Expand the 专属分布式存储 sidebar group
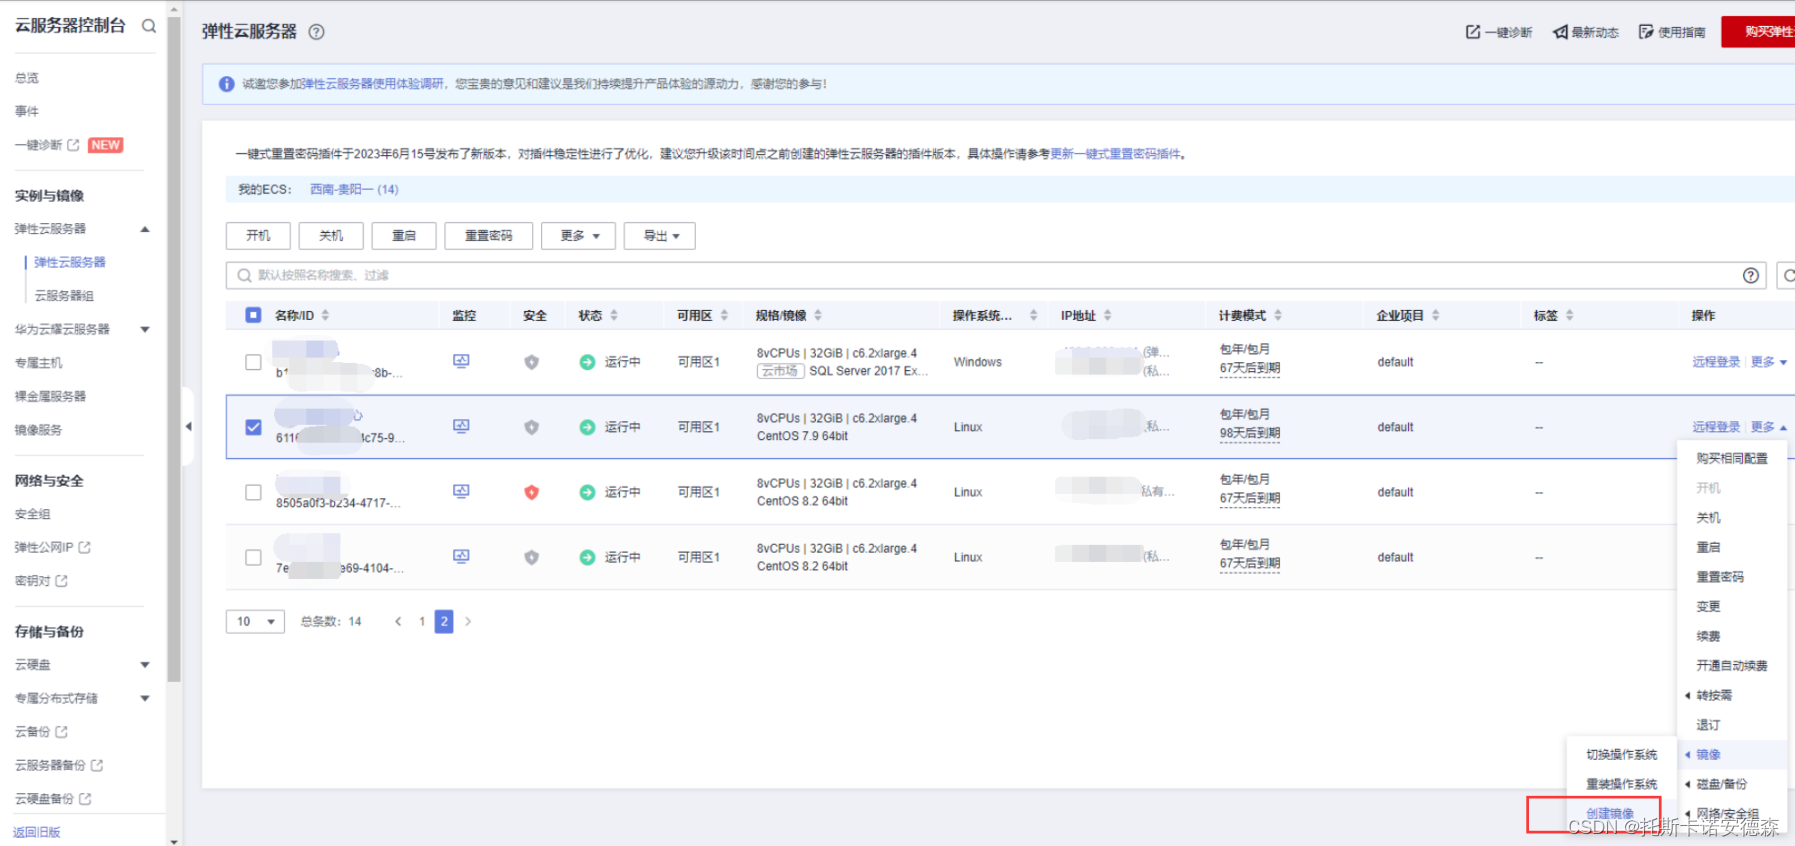1795x846 pixels. [145, 698]
